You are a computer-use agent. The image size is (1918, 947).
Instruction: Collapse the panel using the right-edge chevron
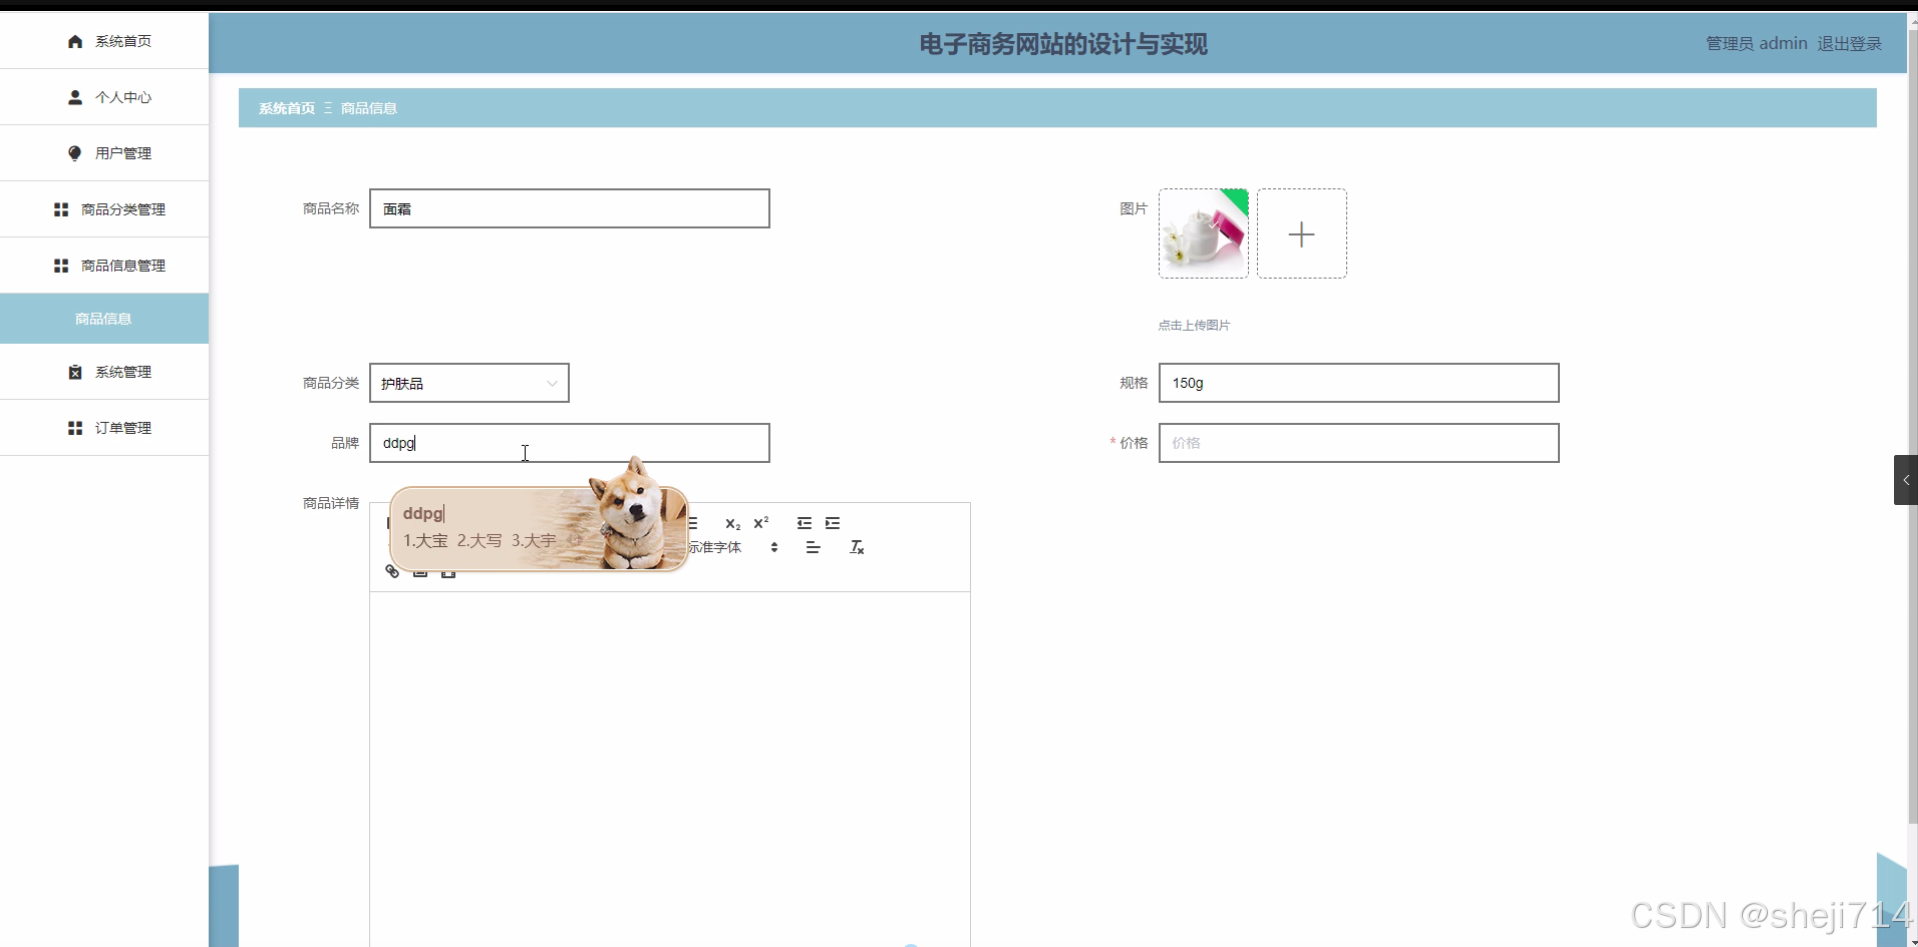(x=1906, y=480)
